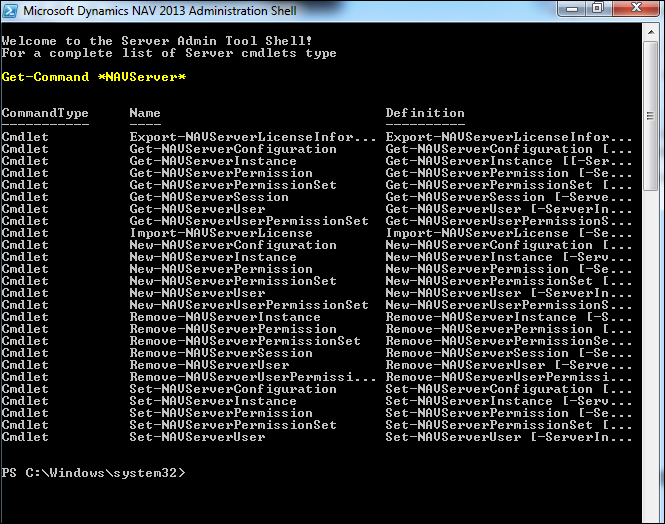Click the Definition entry Get-NAVServerInstance [[-Ser...
This screenshot has width=665, height=524.
509,161
